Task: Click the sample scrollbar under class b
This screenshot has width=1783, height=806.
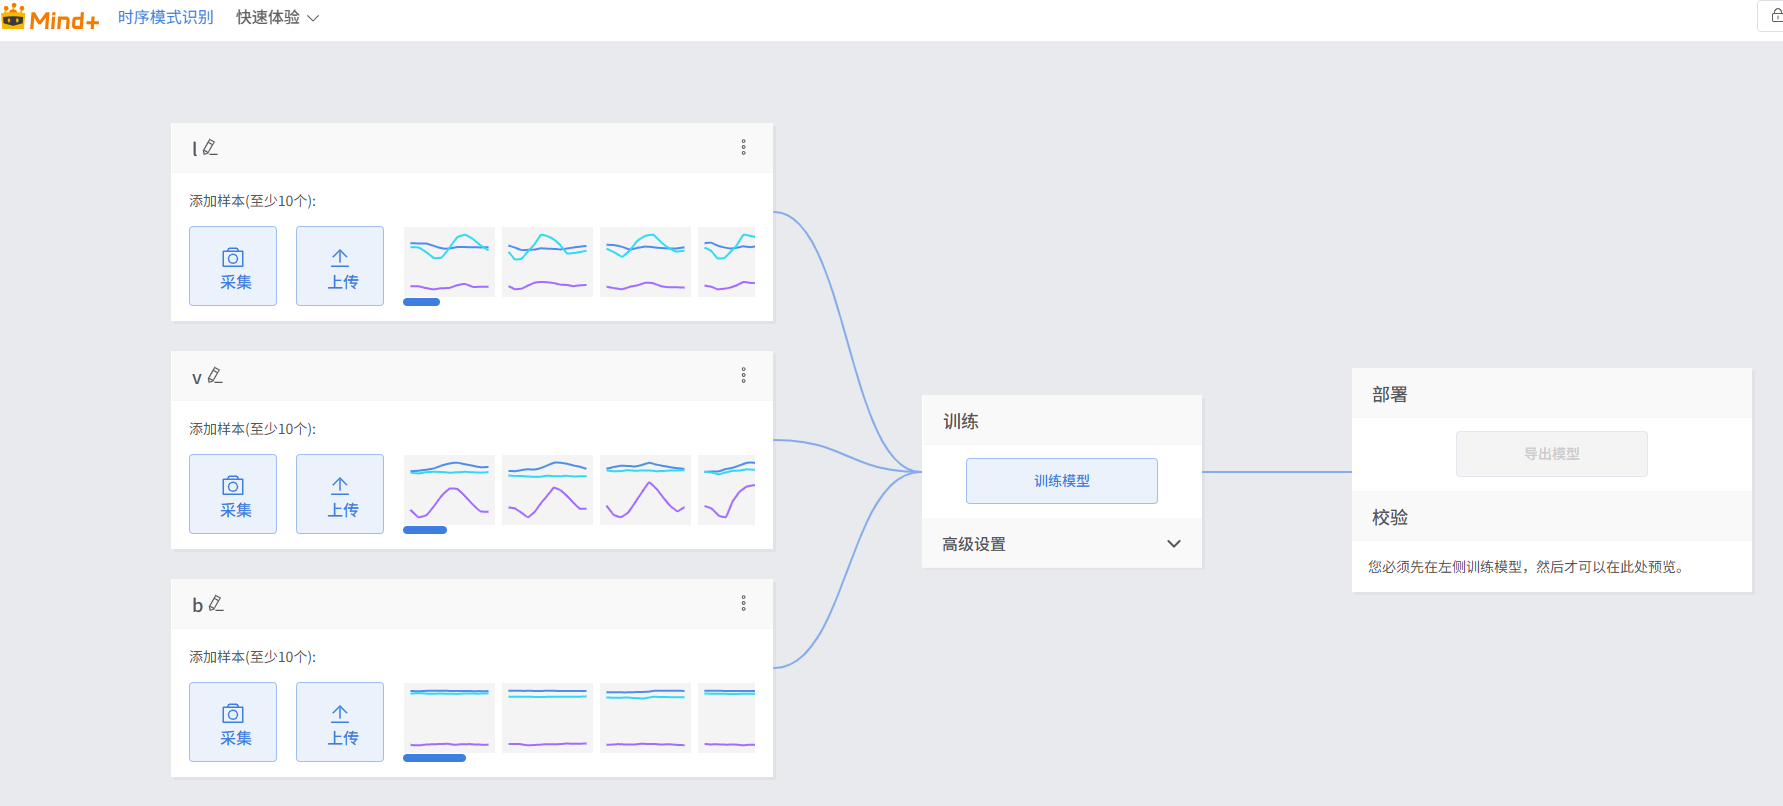Action: [434, 758]
